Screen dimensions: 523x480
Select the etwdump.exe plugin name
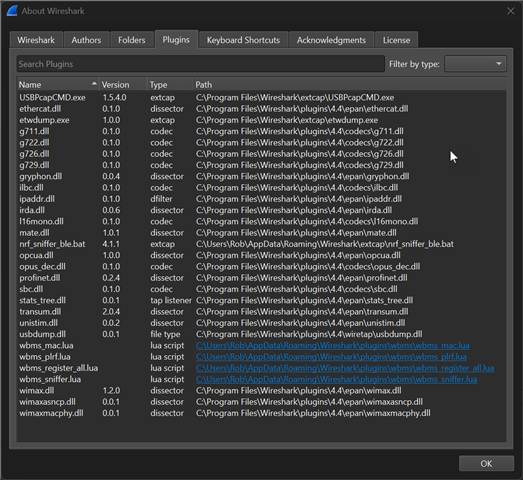pyautogui.click(x=44, y=120)
